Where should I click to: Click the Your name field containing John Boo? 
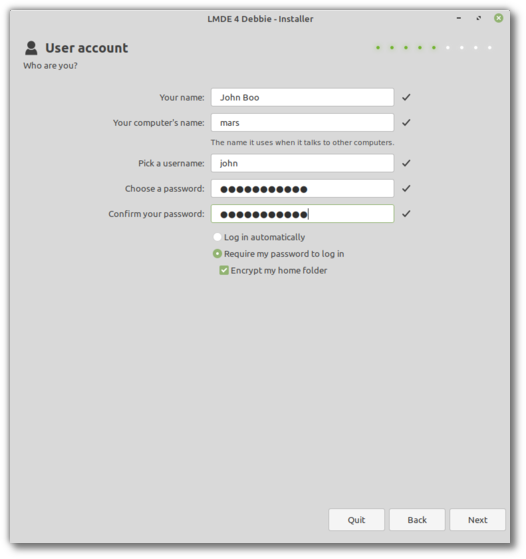point(302,97)
